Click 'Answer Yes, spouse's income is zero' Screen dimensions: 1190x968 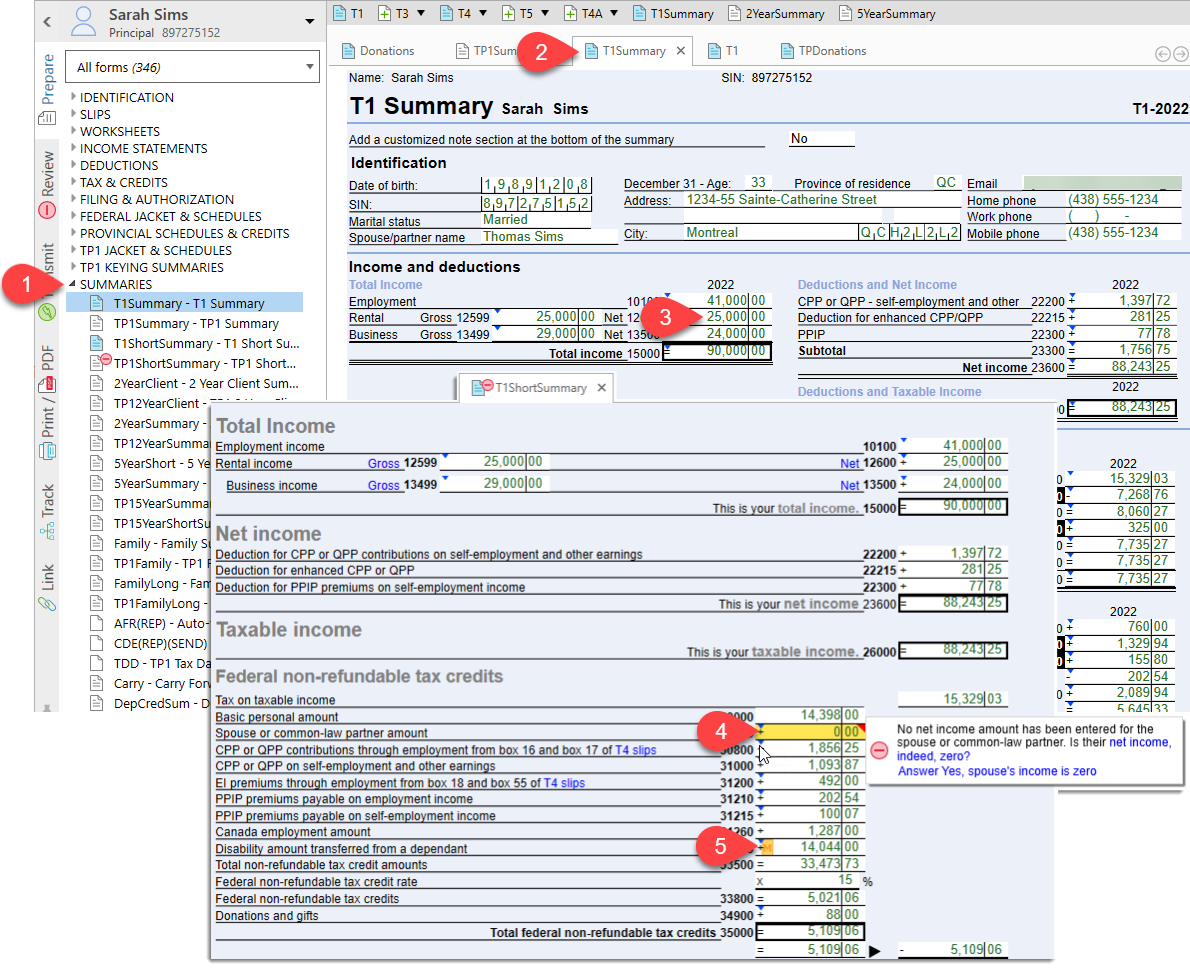996,771
